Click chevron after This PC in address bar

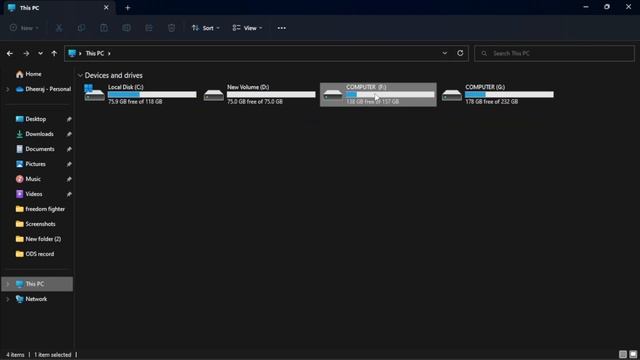click(x=109, y=53)
